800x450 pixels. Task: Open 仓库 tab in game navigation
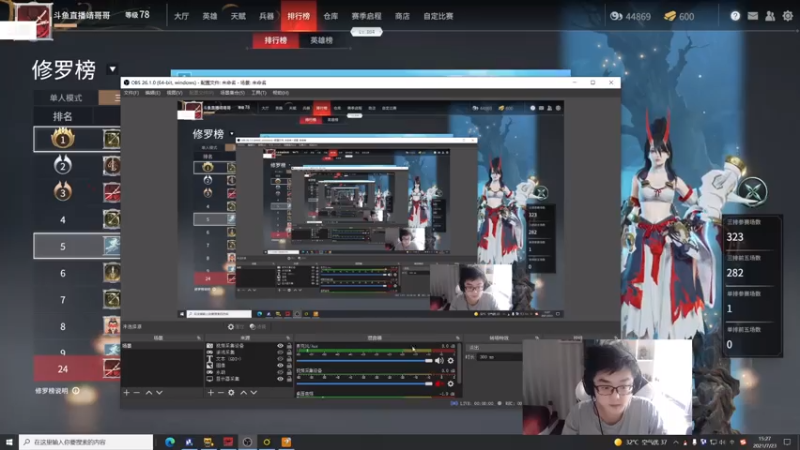point(331,16)
